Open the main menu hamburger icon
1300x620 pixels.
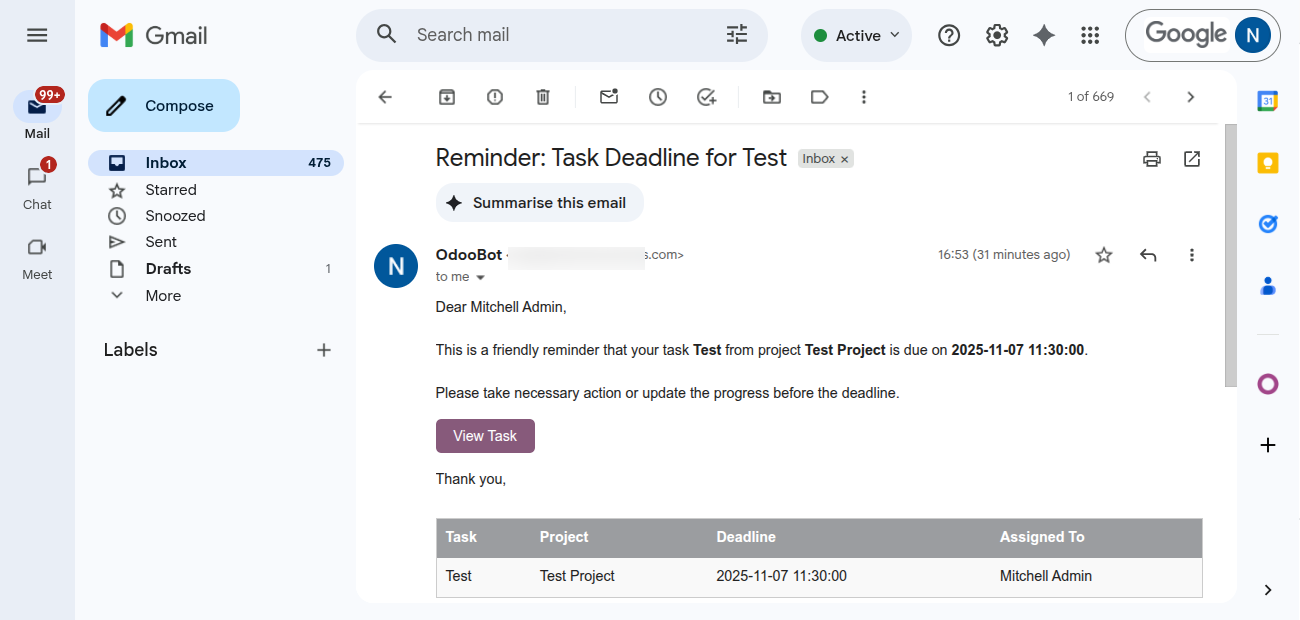coord(37,35)
